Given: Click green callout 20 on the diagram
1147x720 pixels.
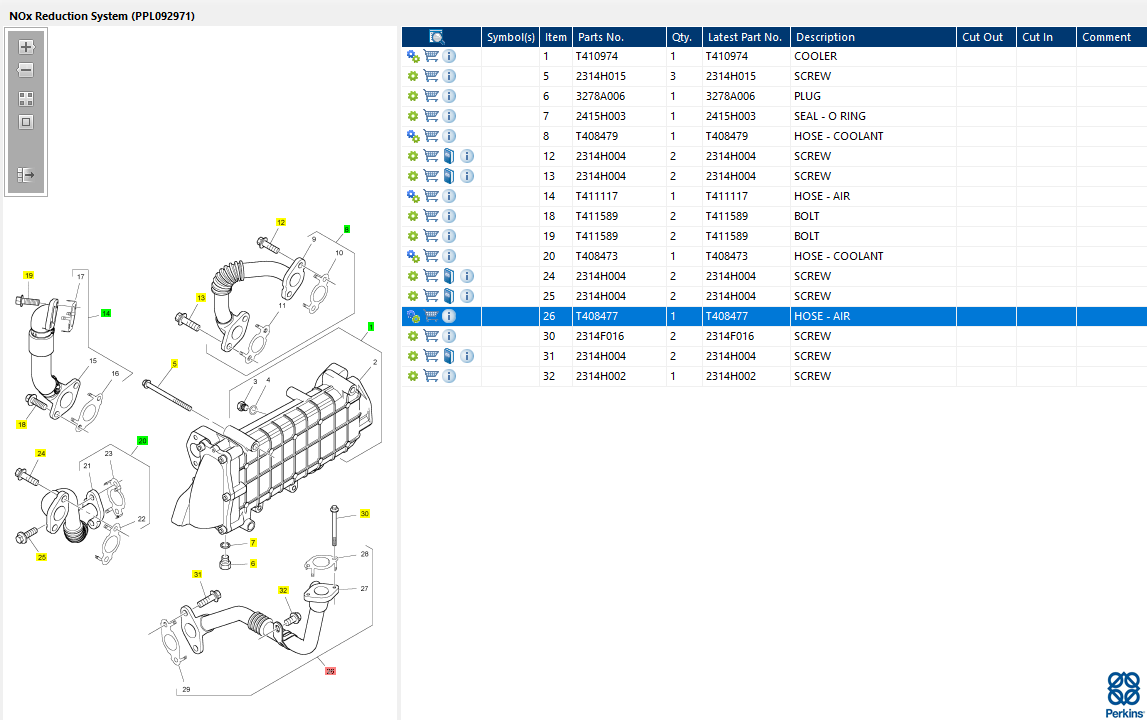Looking at the screenshot, I should (x=143, y=440).
